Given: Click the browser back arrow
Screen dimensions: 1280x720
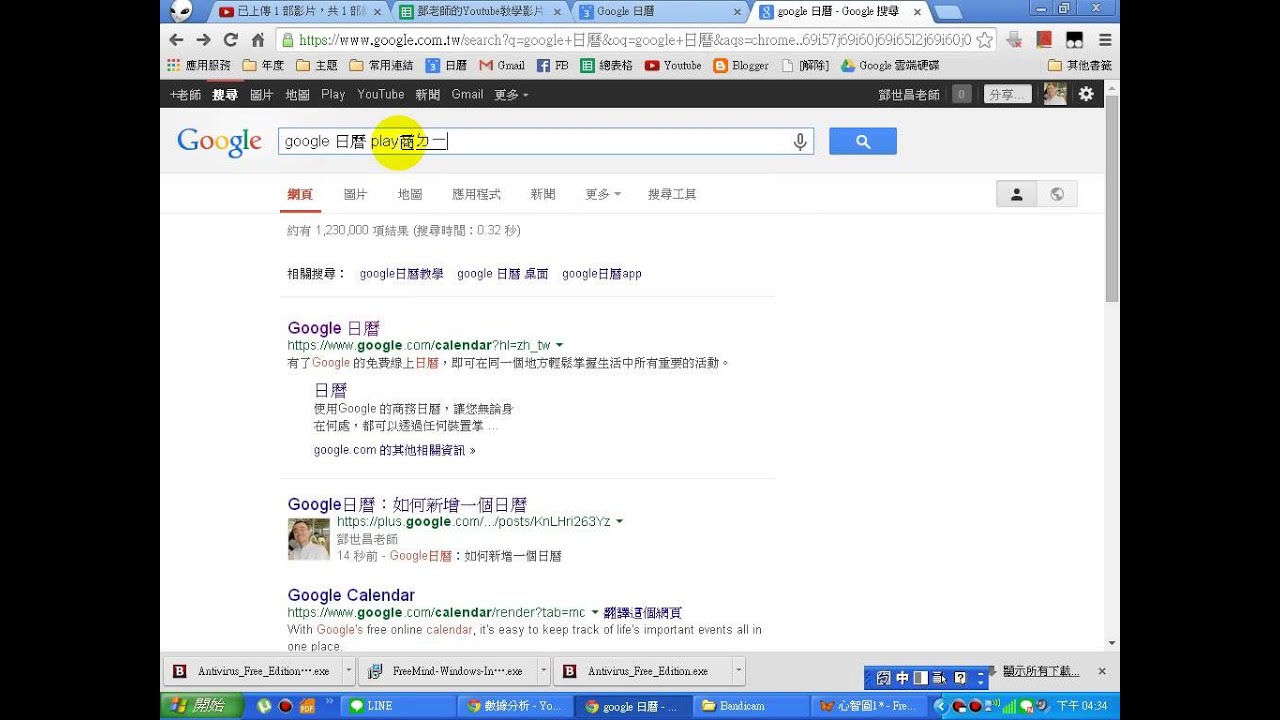Looking at the screenshot, I should click(177, 40).
